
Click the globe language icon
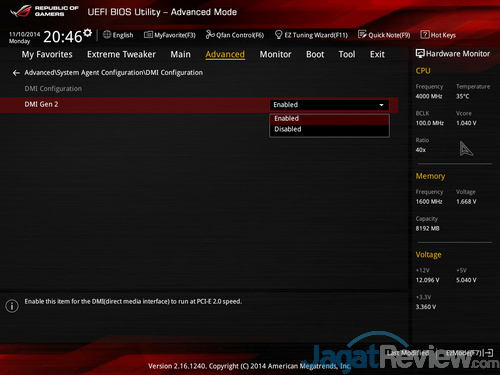pyautogui.click(x=107, y=34)
